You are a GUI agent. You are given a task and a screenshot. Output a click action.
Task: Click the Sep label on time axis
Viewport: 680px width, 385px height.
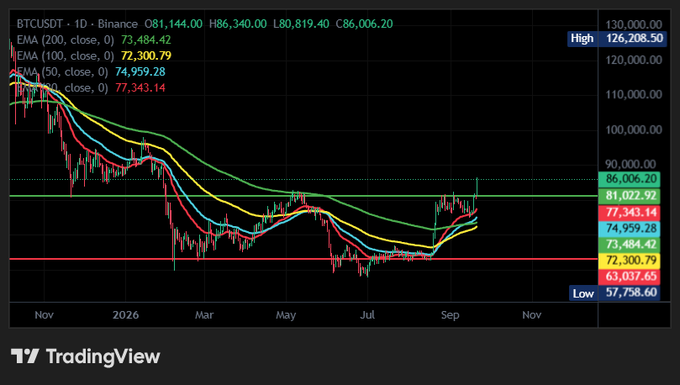pyautogui.click(x=450, y=315)
